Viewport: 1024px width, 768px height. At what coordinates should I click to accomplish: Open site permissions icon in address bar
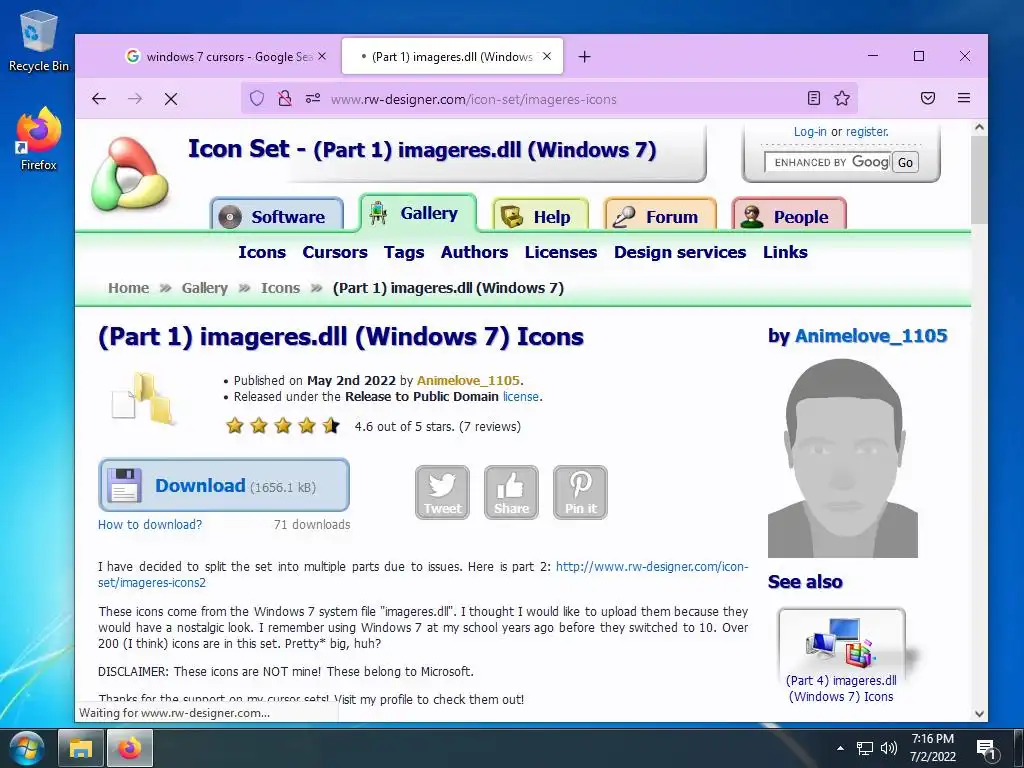(x=313, y=99)
